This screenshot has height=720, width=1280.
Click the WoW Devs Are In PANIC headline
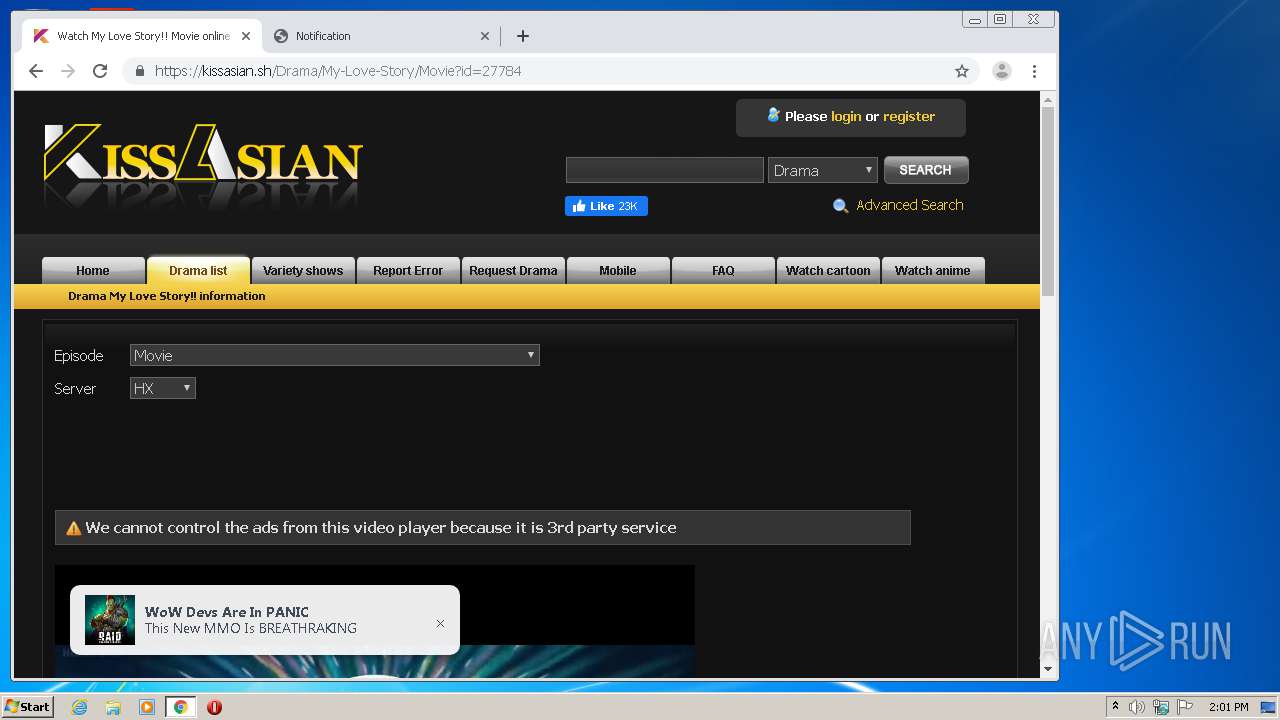(x=227, y=612)
